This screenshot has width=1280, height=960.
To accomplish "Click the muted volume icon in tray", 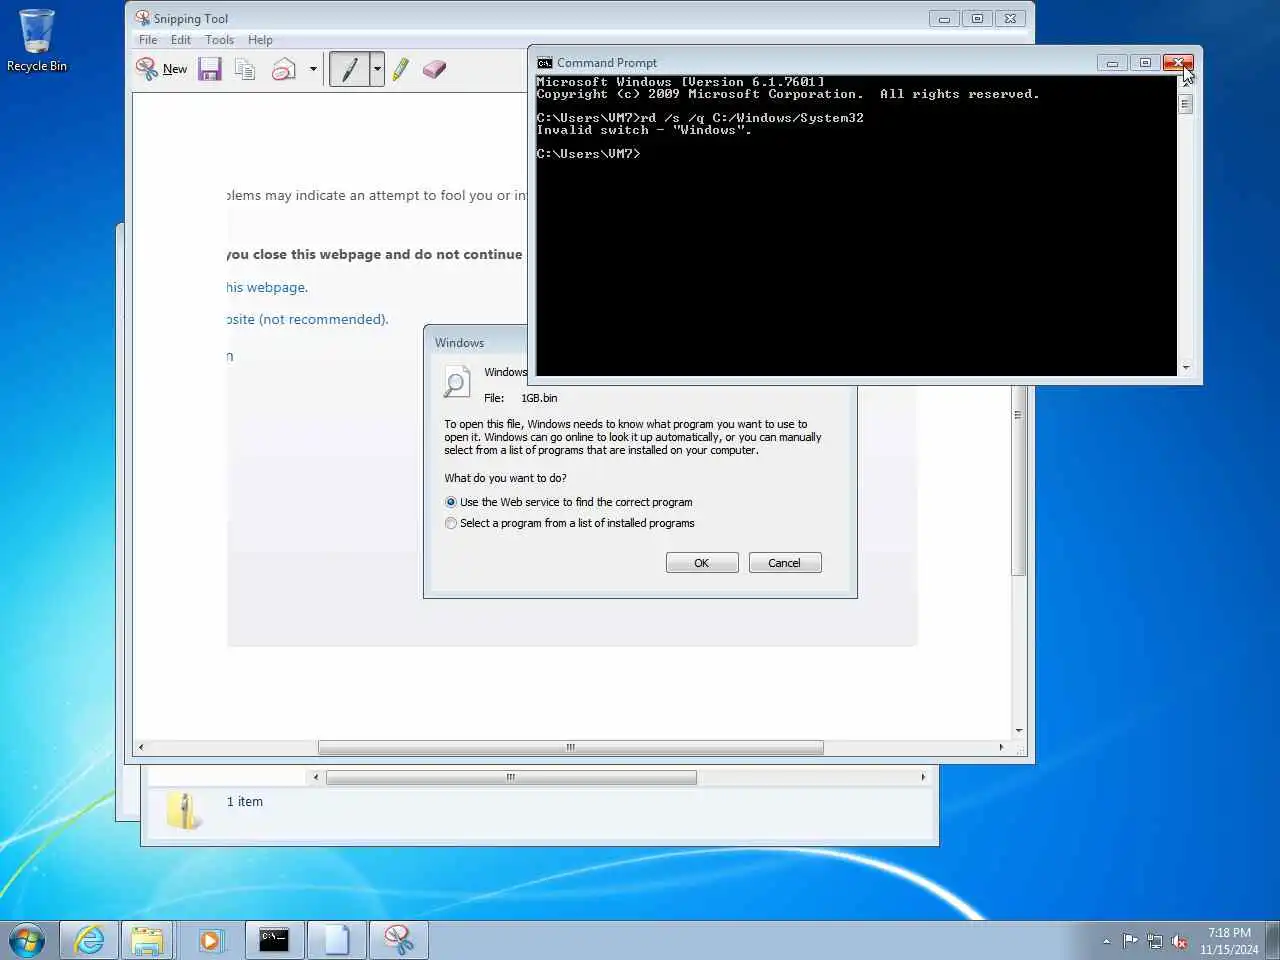I will 1180,941.
